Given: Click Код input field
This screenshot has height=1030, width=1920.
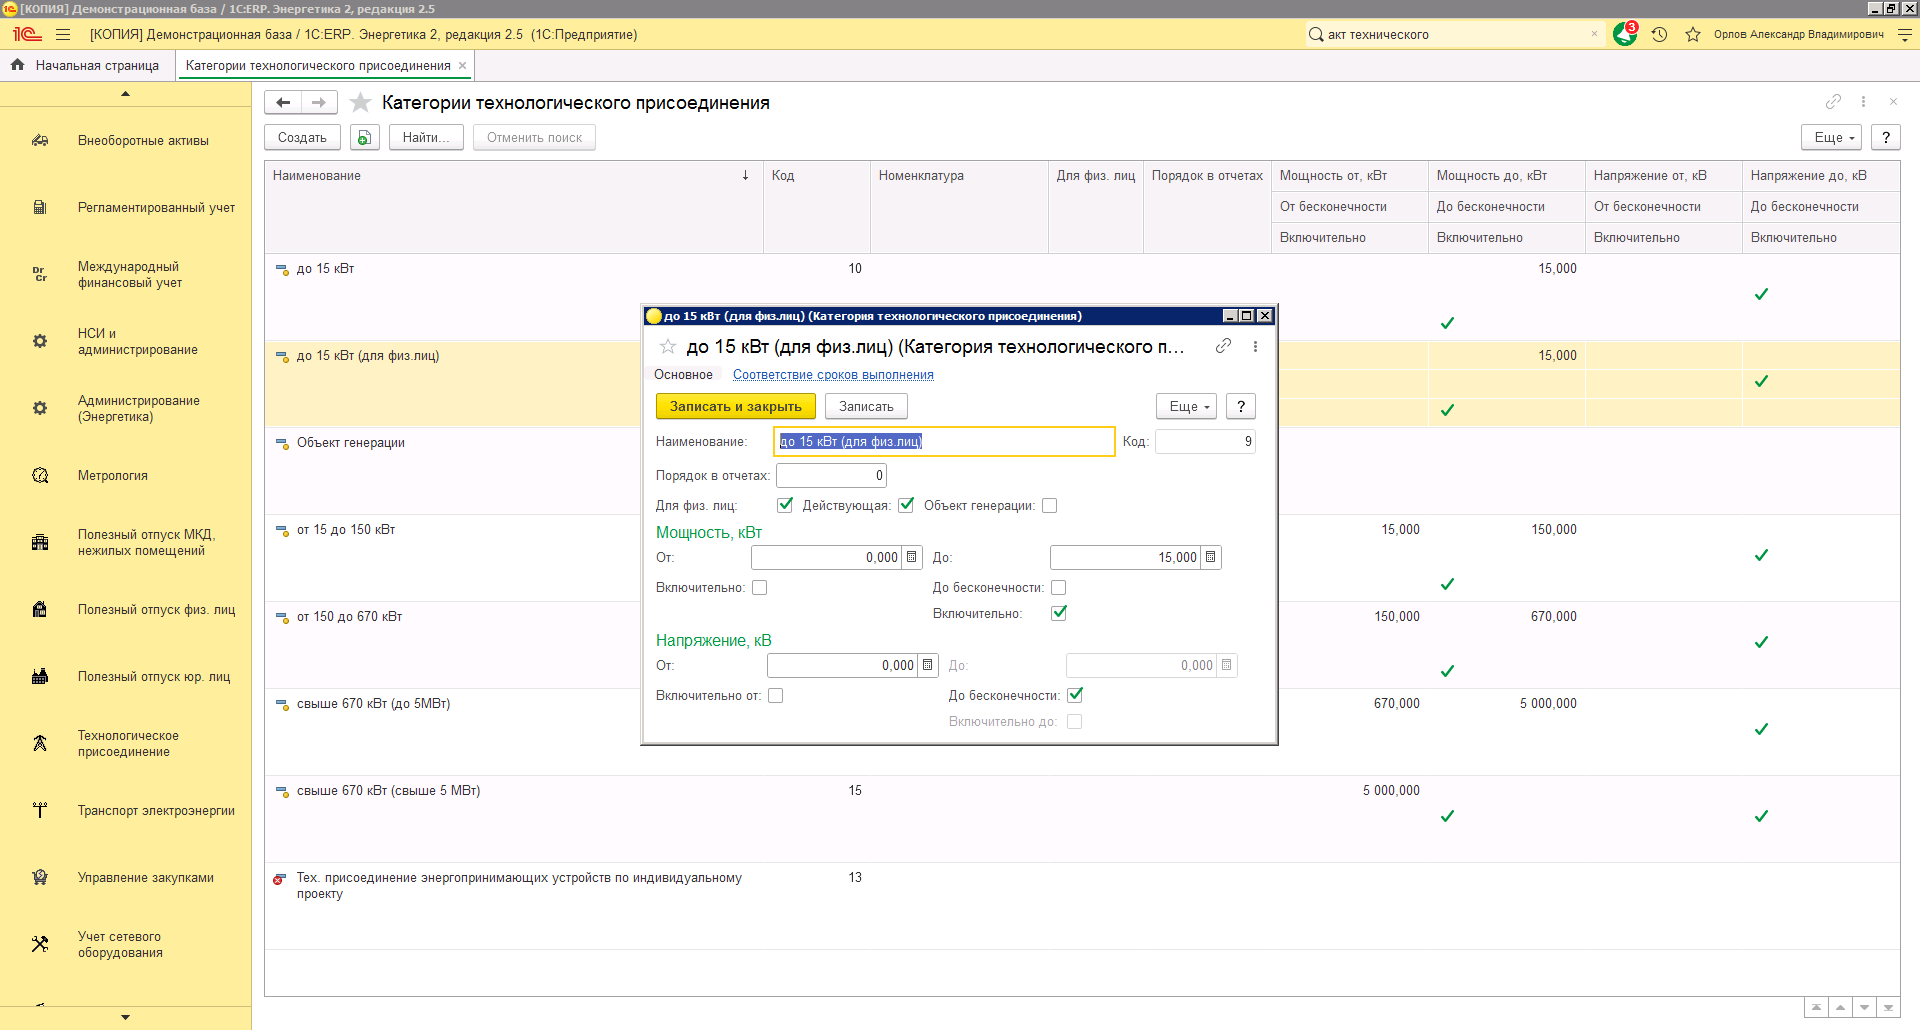Looking at the screenshot, I should (1205, 441).
